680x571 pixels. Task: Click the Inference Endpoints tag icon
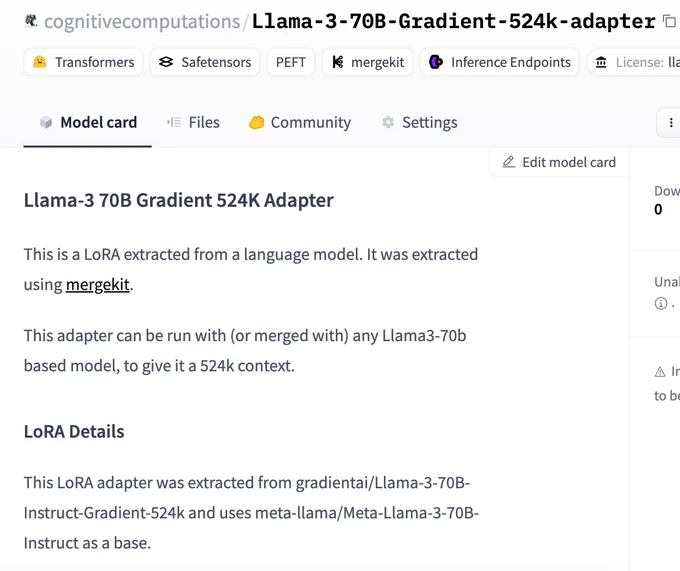436,62
